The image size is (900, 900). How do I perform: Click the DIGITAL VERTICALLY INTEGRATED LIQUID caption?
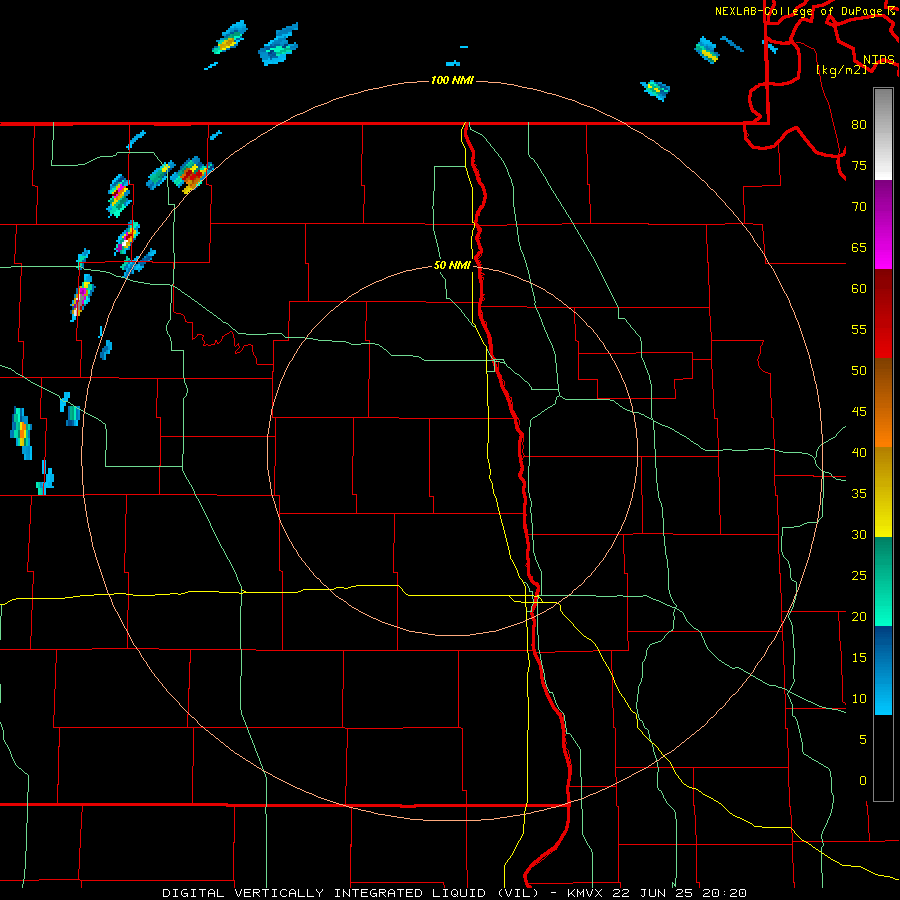click(350, 893)
